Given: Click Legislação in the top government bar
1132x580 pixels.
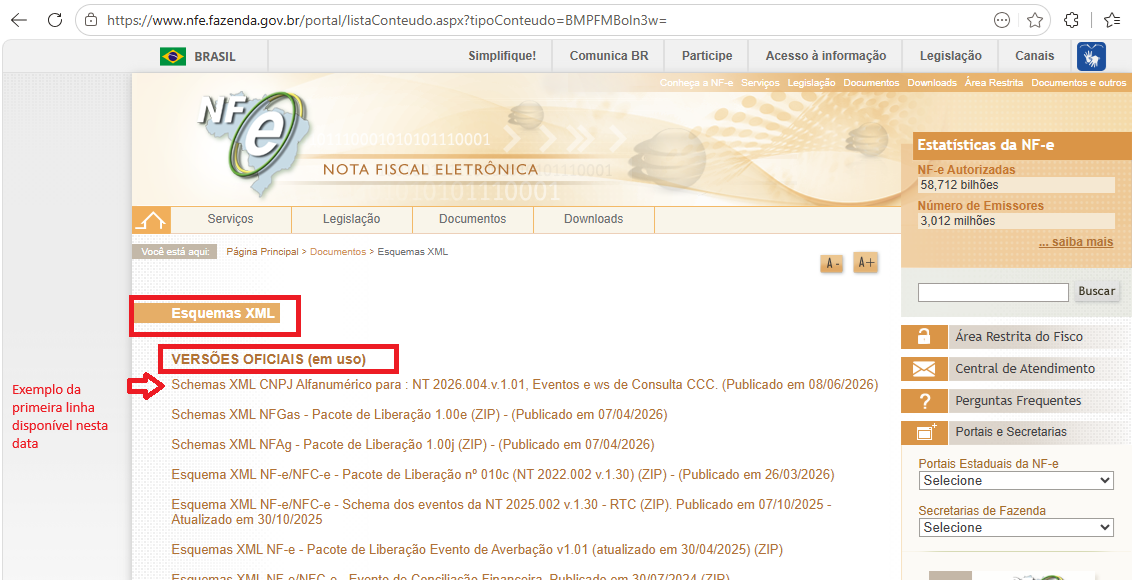Looking at the screenshot, I should (x=951, y=56).
